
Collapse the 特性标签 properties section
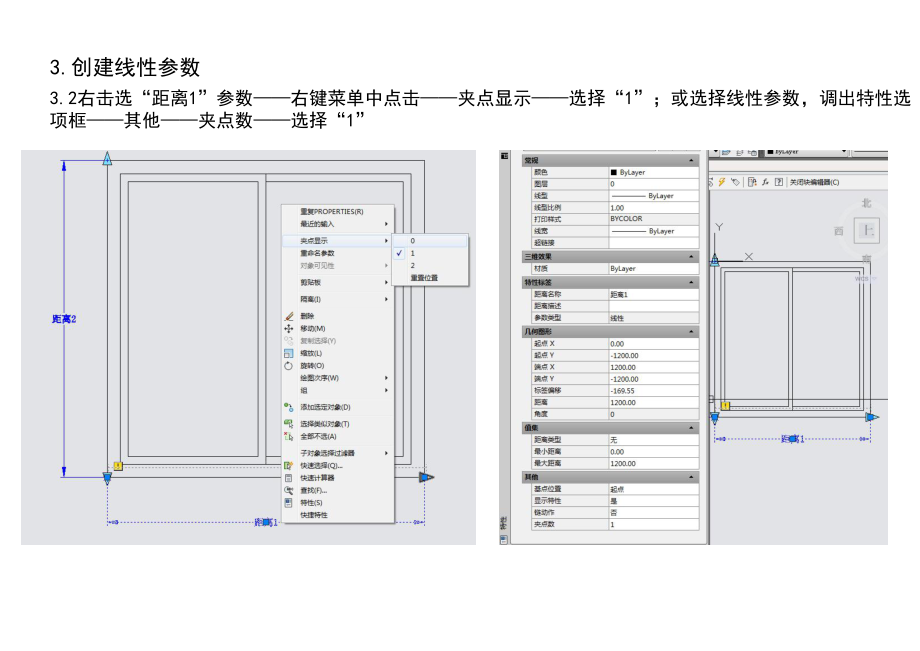(691, 282)
